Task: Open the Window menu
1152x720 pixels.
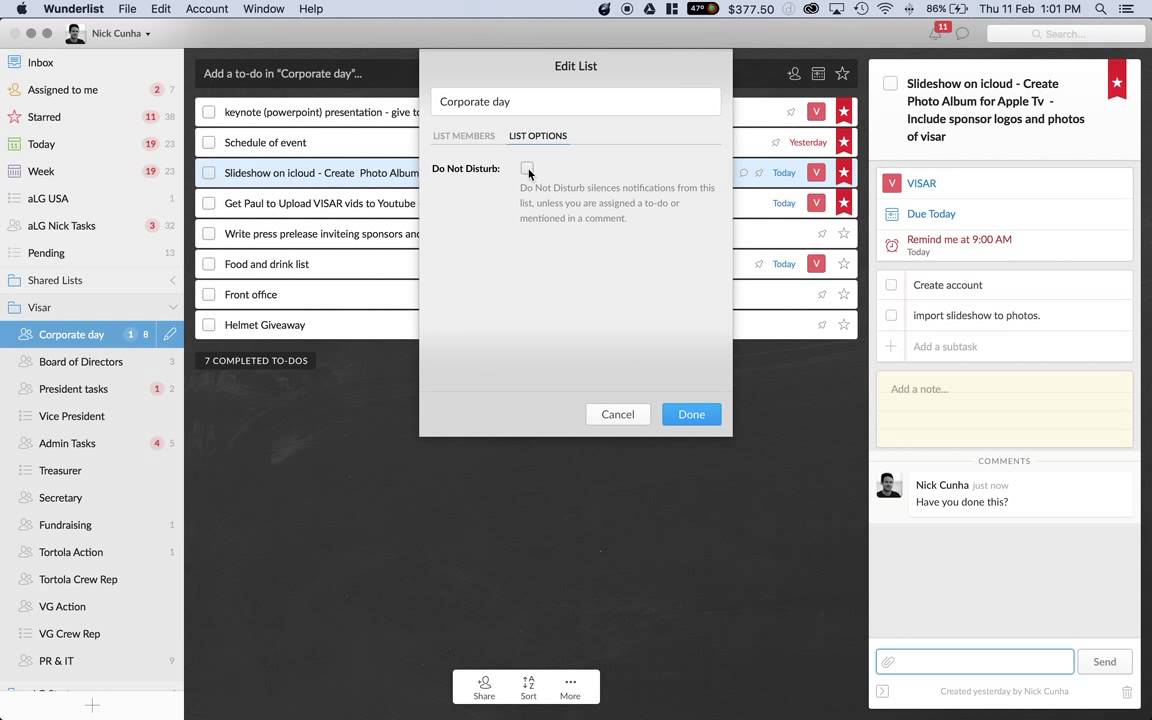Action: pos(263,9)
